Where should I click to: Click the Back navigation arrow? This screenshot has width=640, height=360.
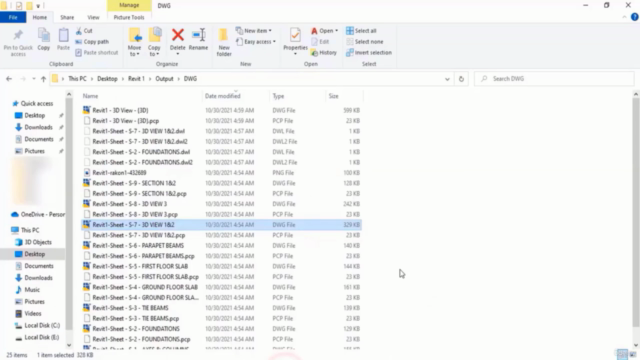(x=9, y=79)
